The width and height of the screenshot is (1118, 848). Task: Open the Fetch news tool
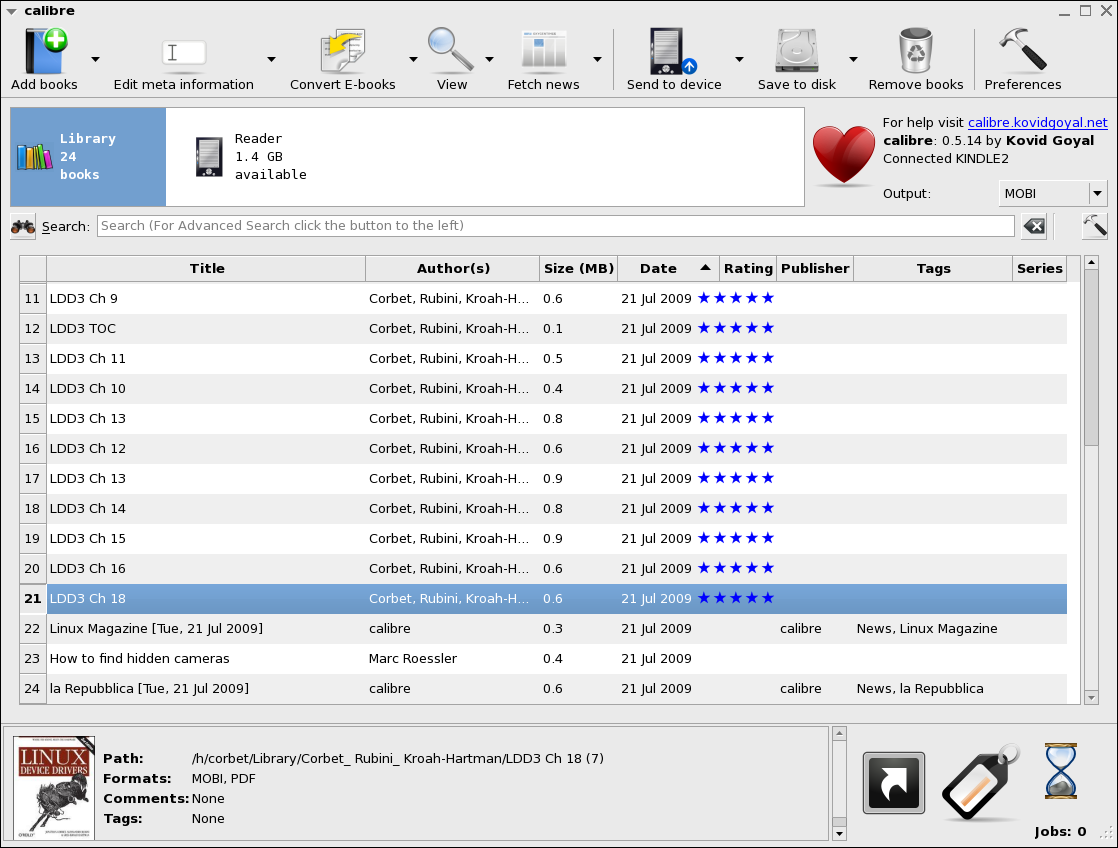click(x=543, y=51)
